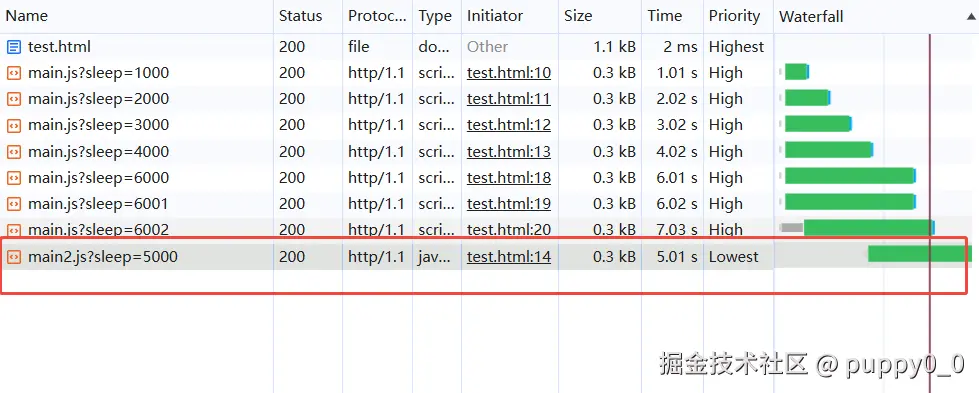
Task: Open initiator link test.html:19
Action: coord(509,204)
